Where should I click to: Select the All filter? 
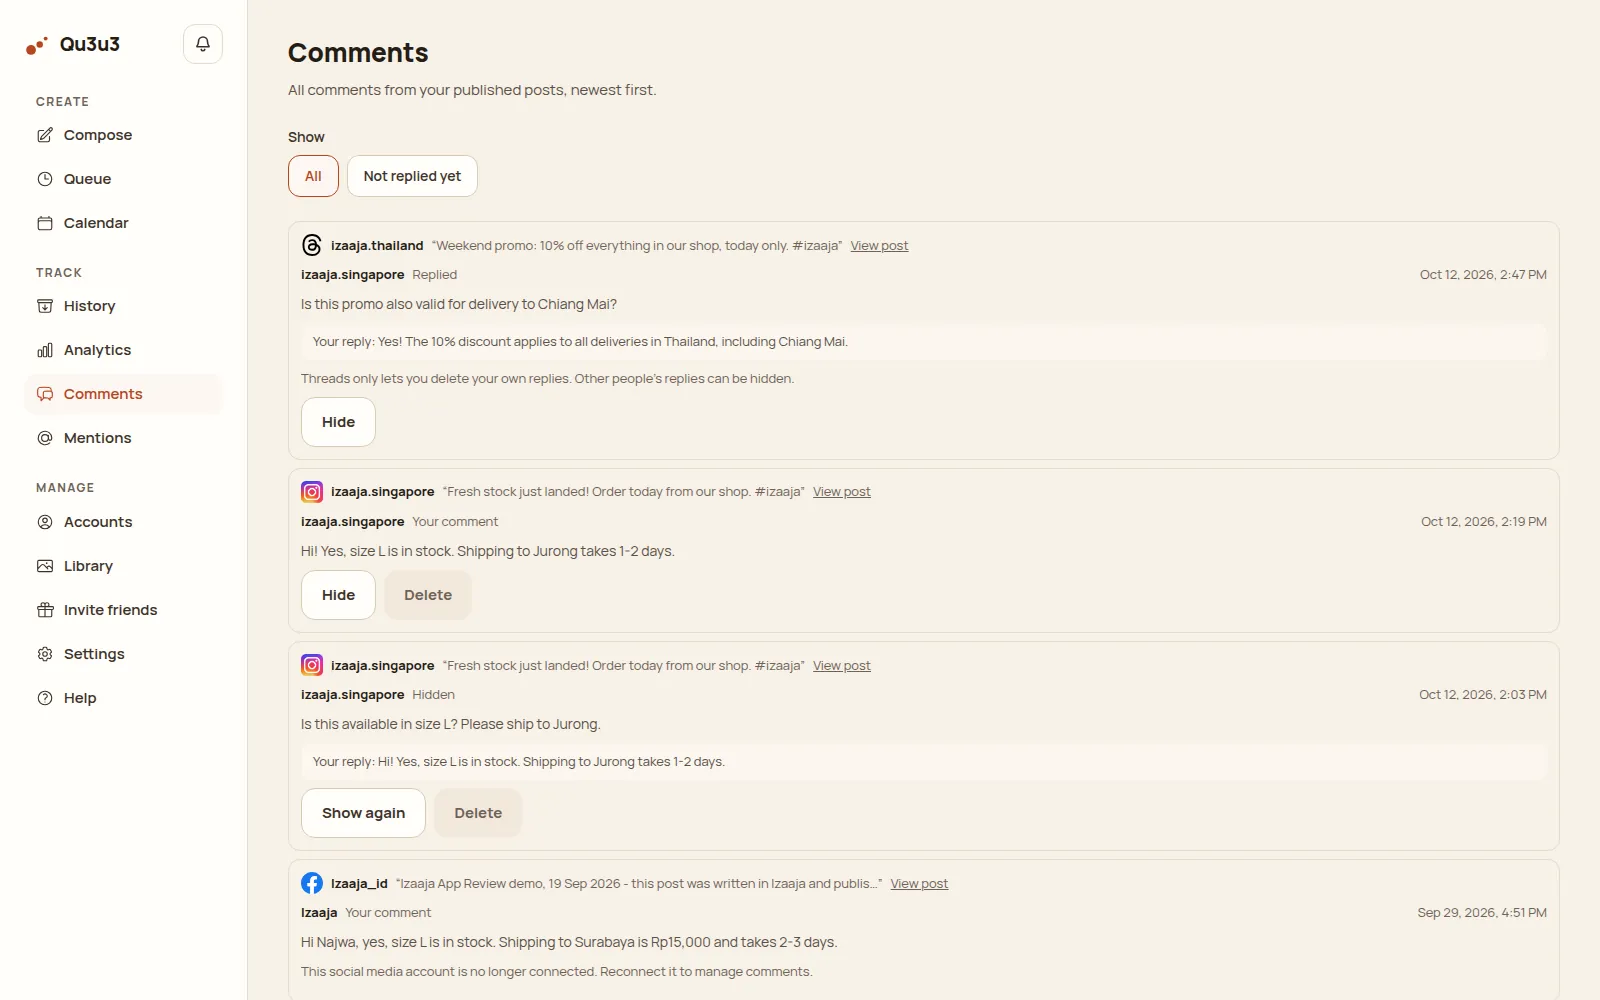pos(313,176)
